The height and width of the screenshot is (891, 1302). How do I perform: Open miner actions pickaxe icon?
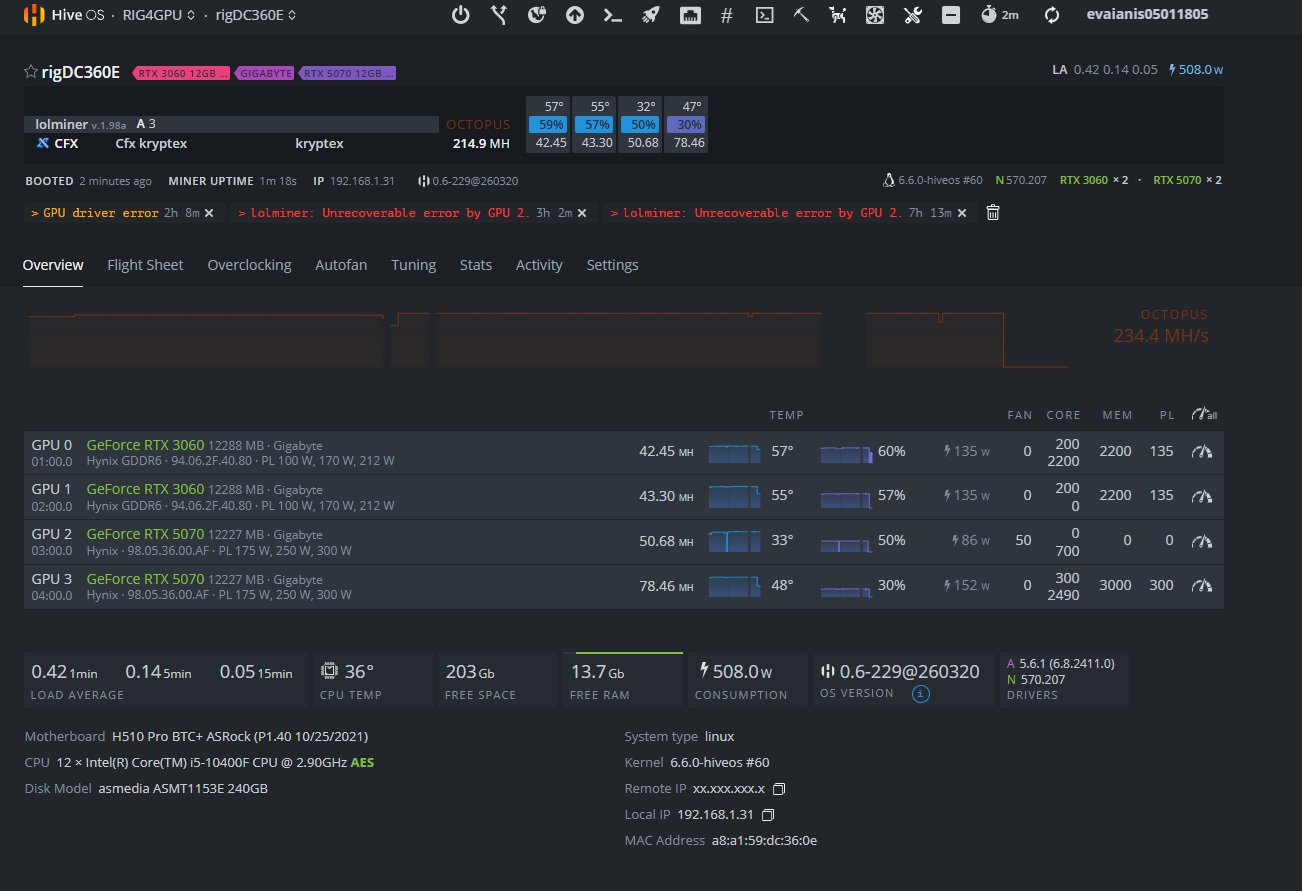pyautogui.click(x=801, y=15)
